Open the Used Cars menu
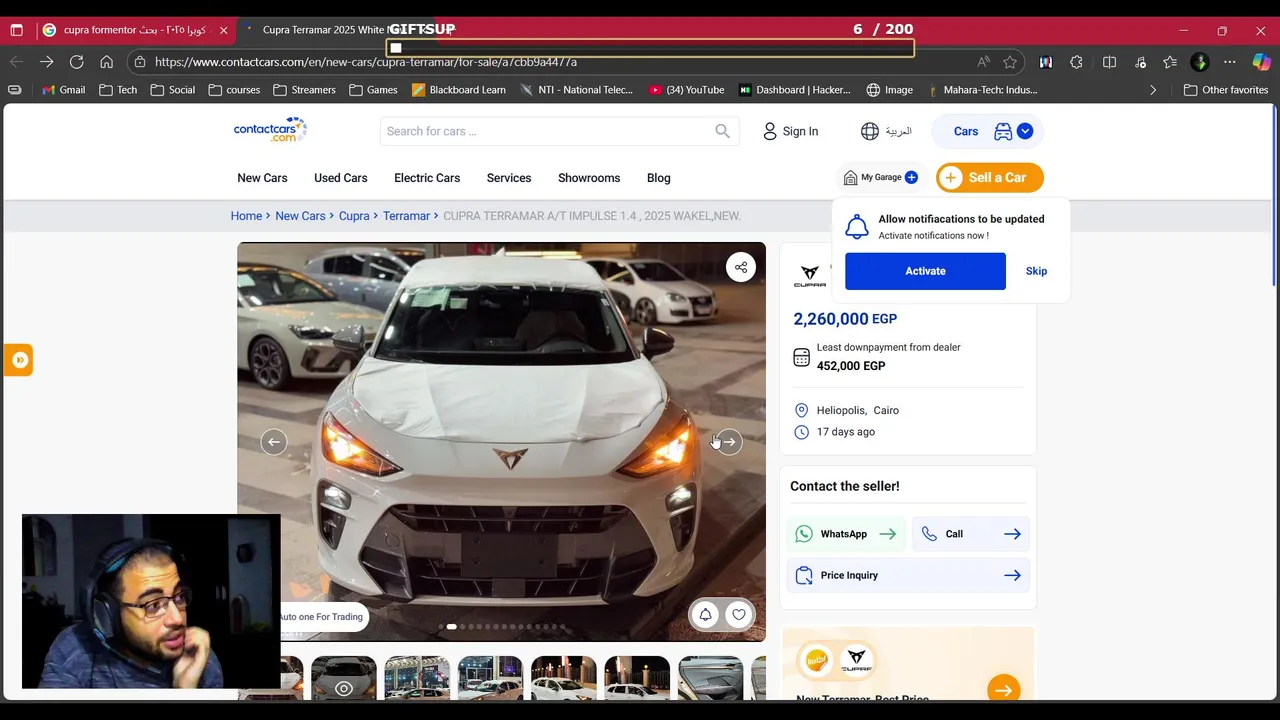This screenshot has height=720, width=1280. pyautogui.click(x=341, y=178)
